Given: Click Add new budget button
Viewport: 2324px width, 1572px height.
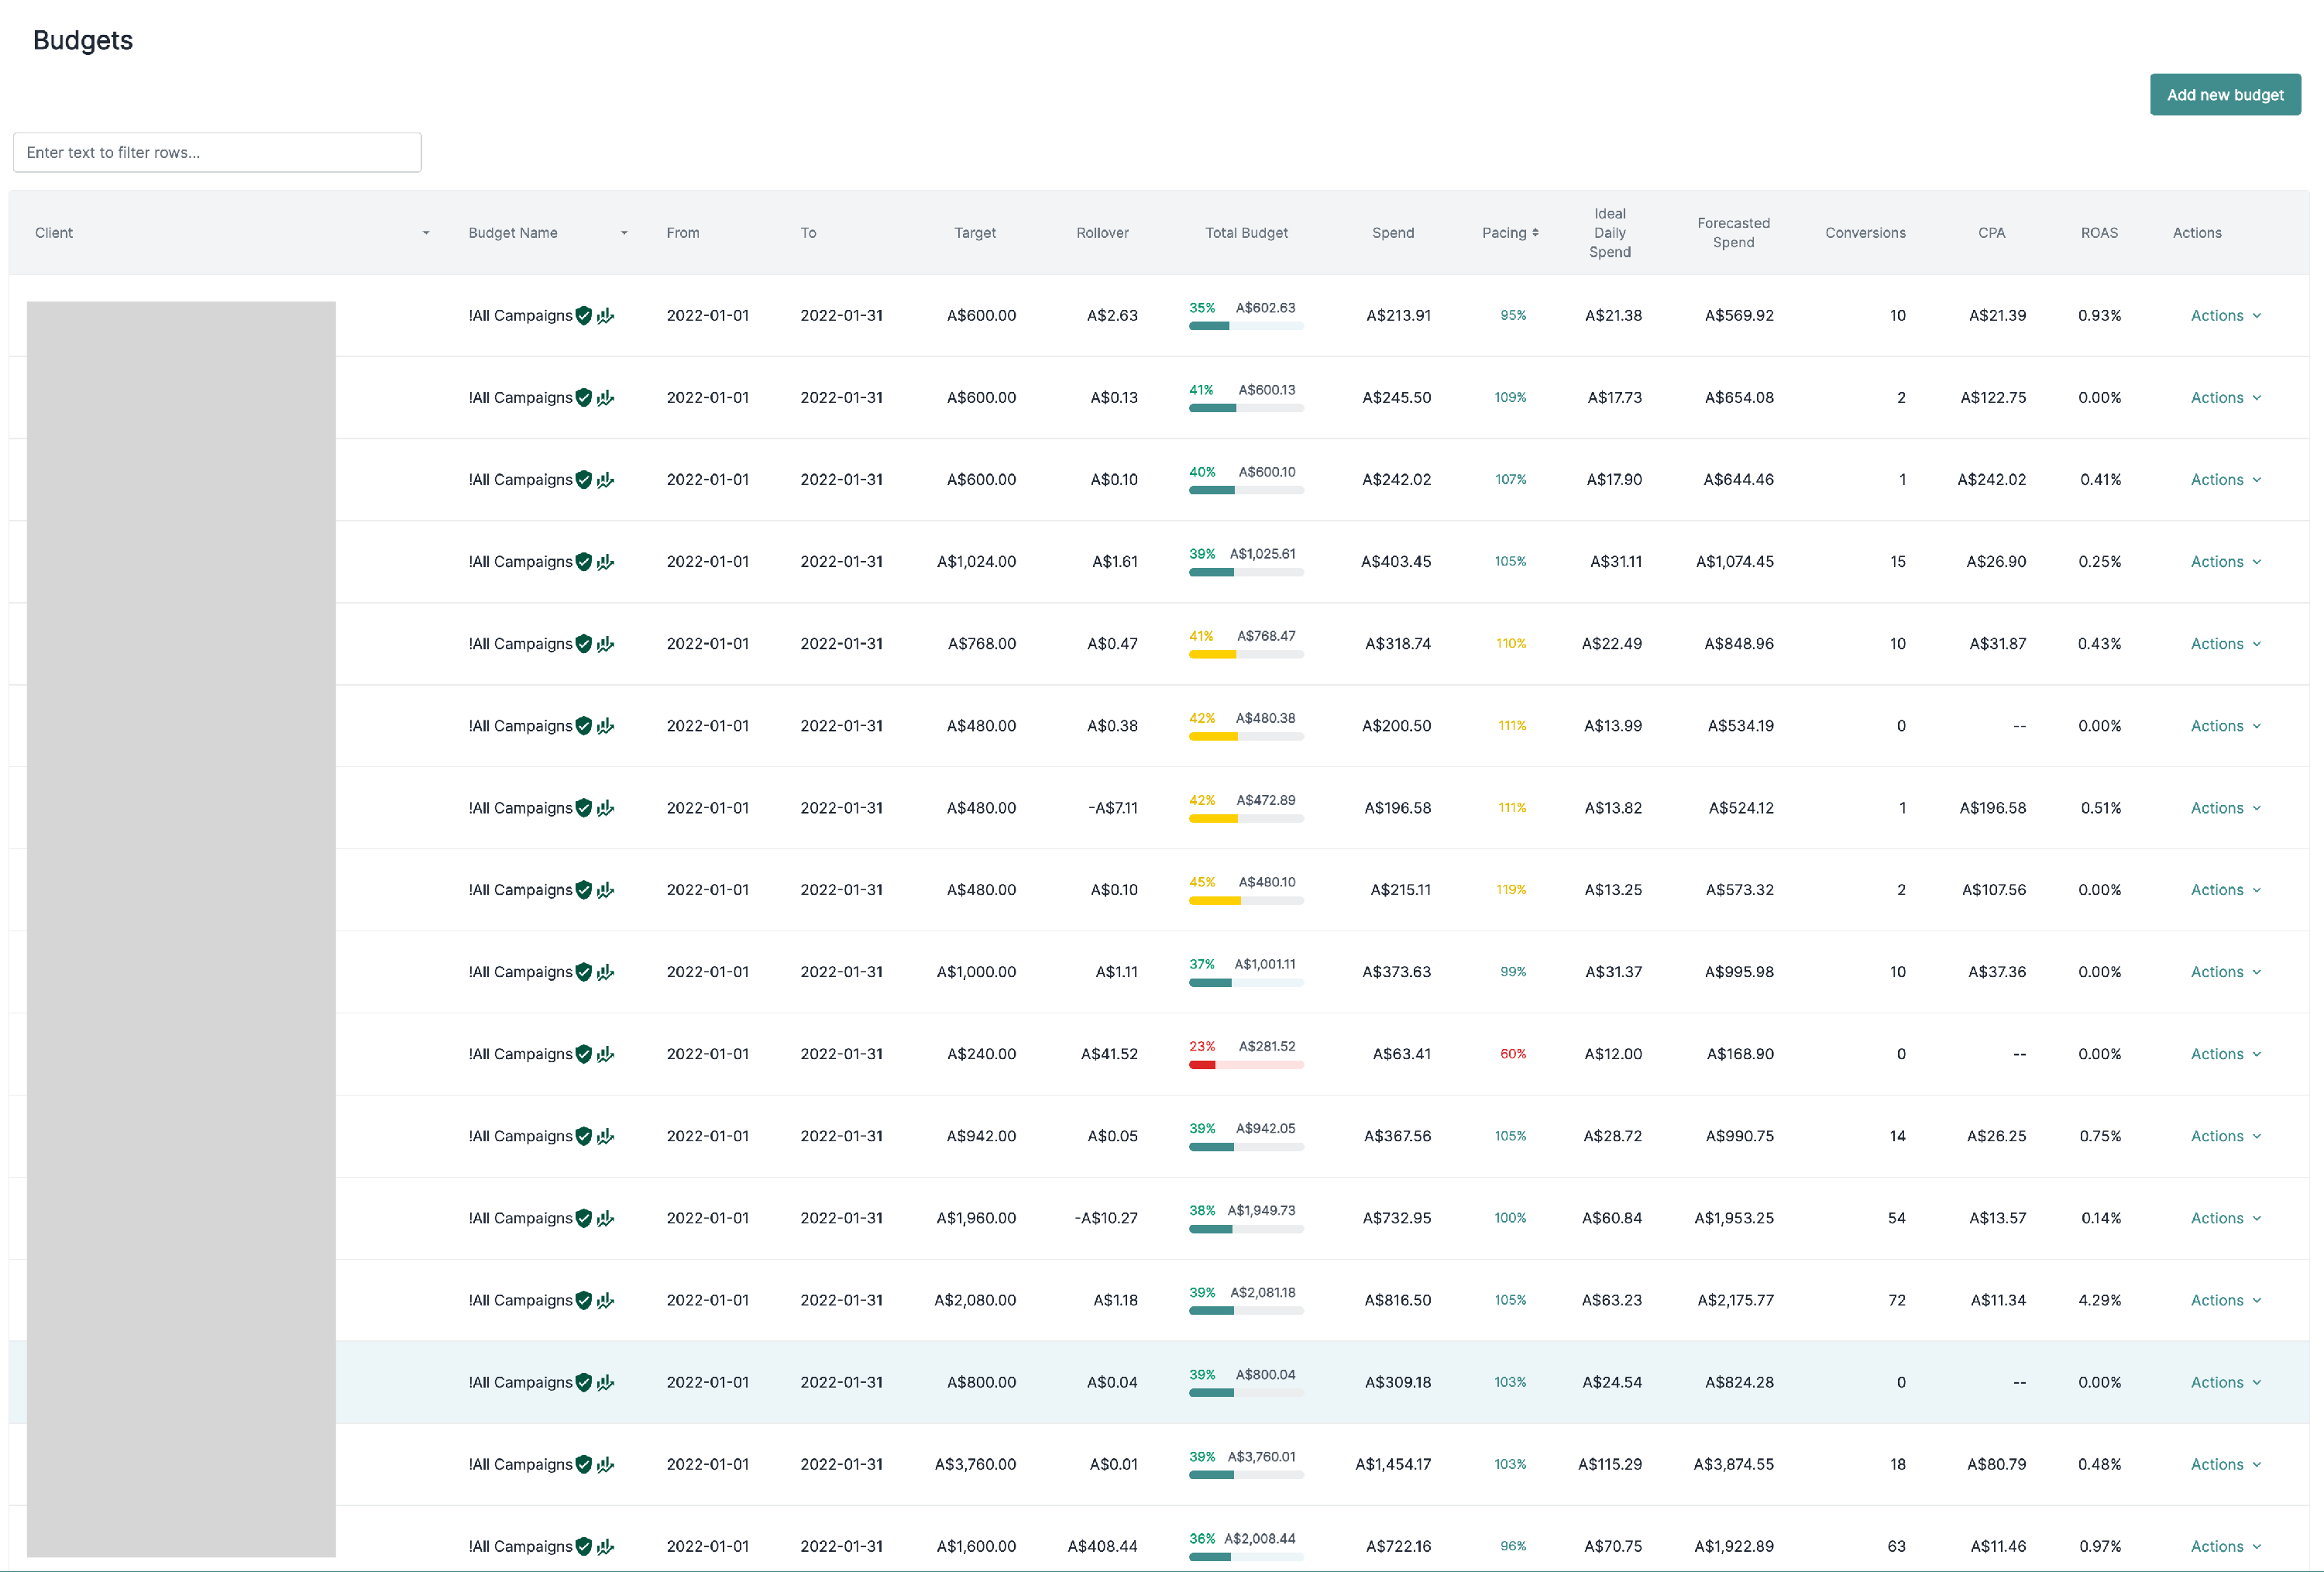Looking at the screenshot, I should [x=2224, y=95].
